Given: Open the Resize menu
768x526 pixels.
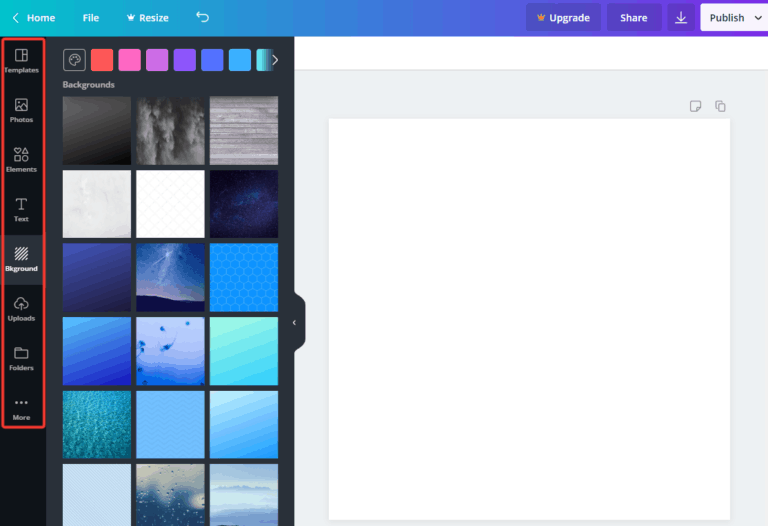Looking at the screenshot, I should [x=147, y=18].
